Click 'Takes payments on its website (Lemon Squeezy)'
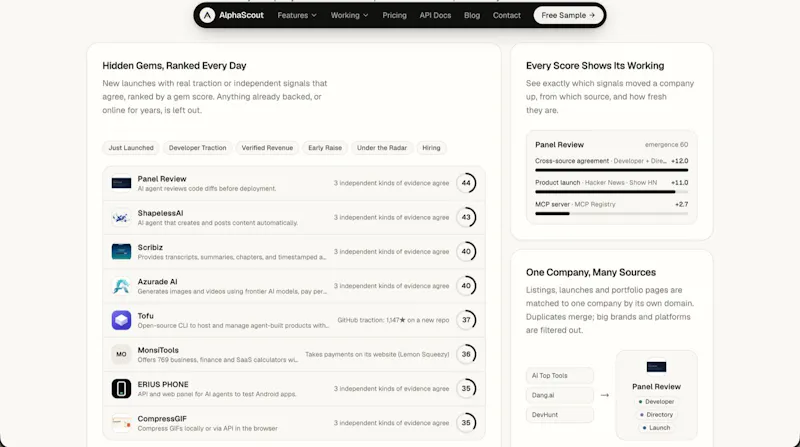The width and height of the screenshot is (800, 447). tap(377, 354)
